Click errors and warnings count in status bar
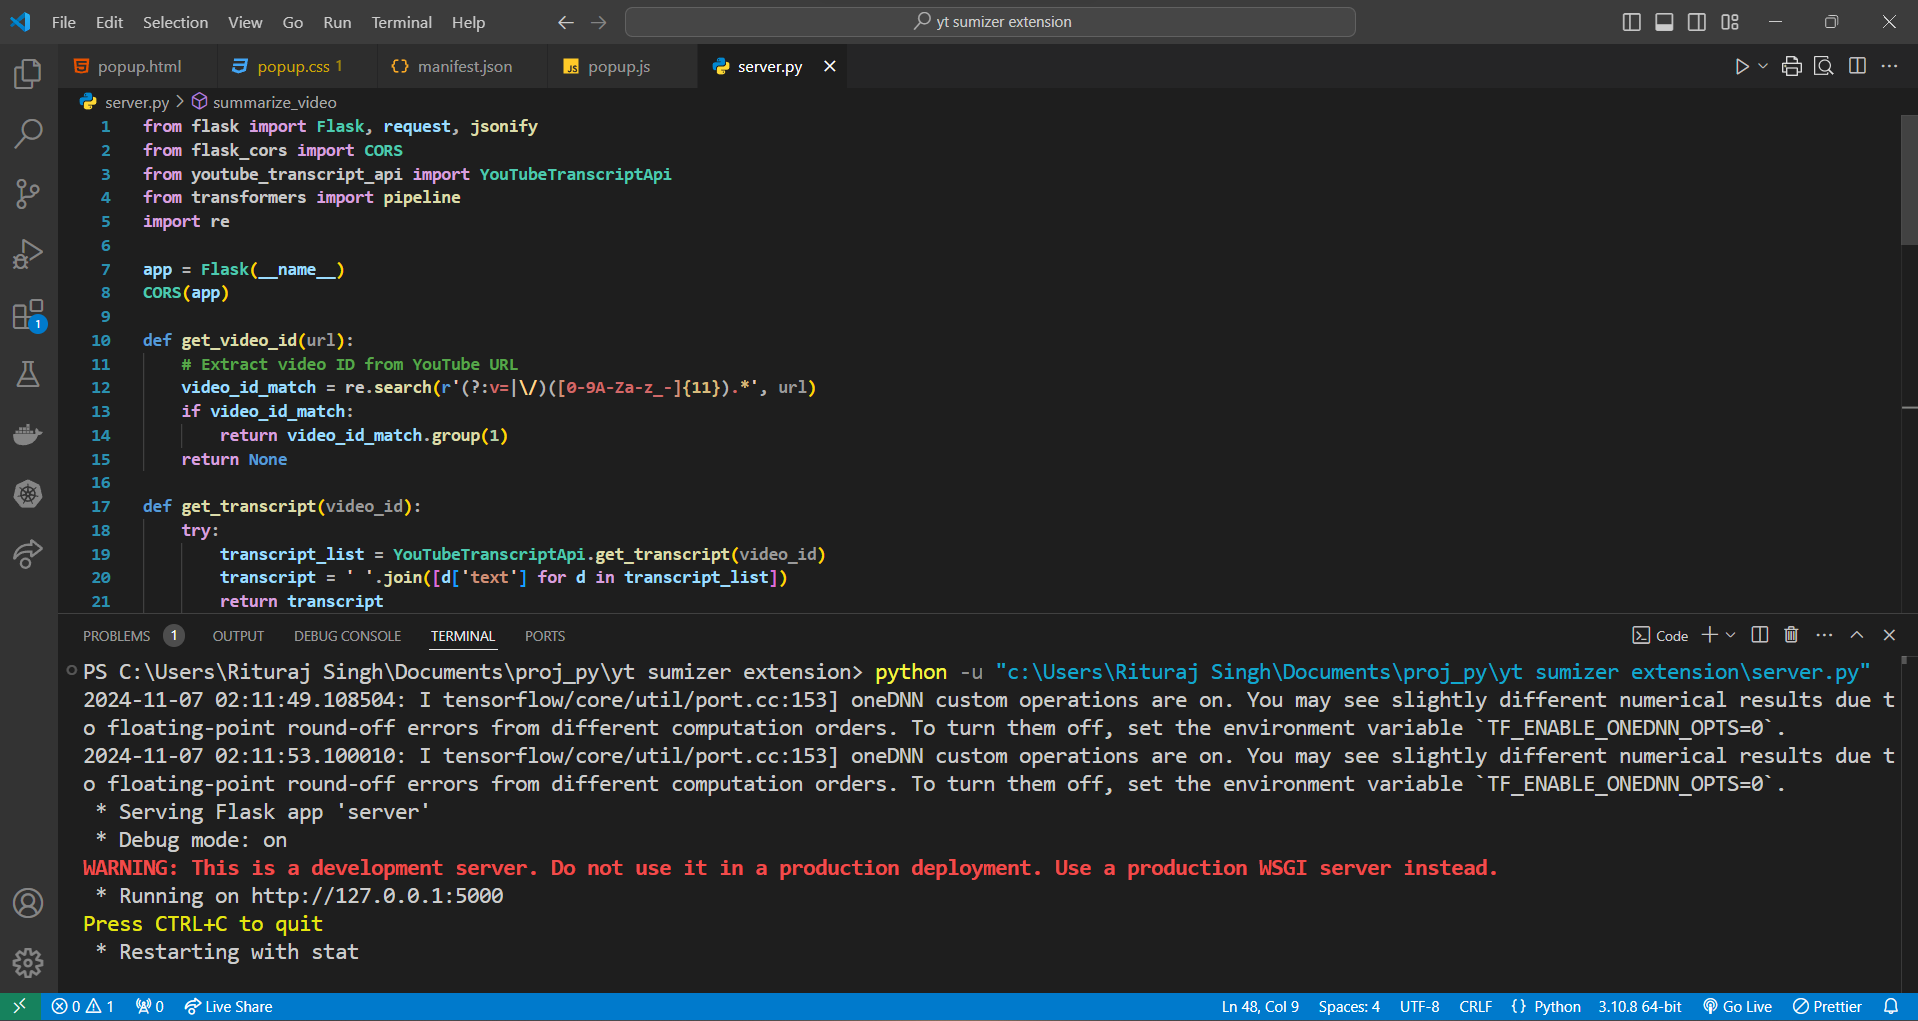The width and height of the screenshot is (1918, 1021). [83, 1007]
